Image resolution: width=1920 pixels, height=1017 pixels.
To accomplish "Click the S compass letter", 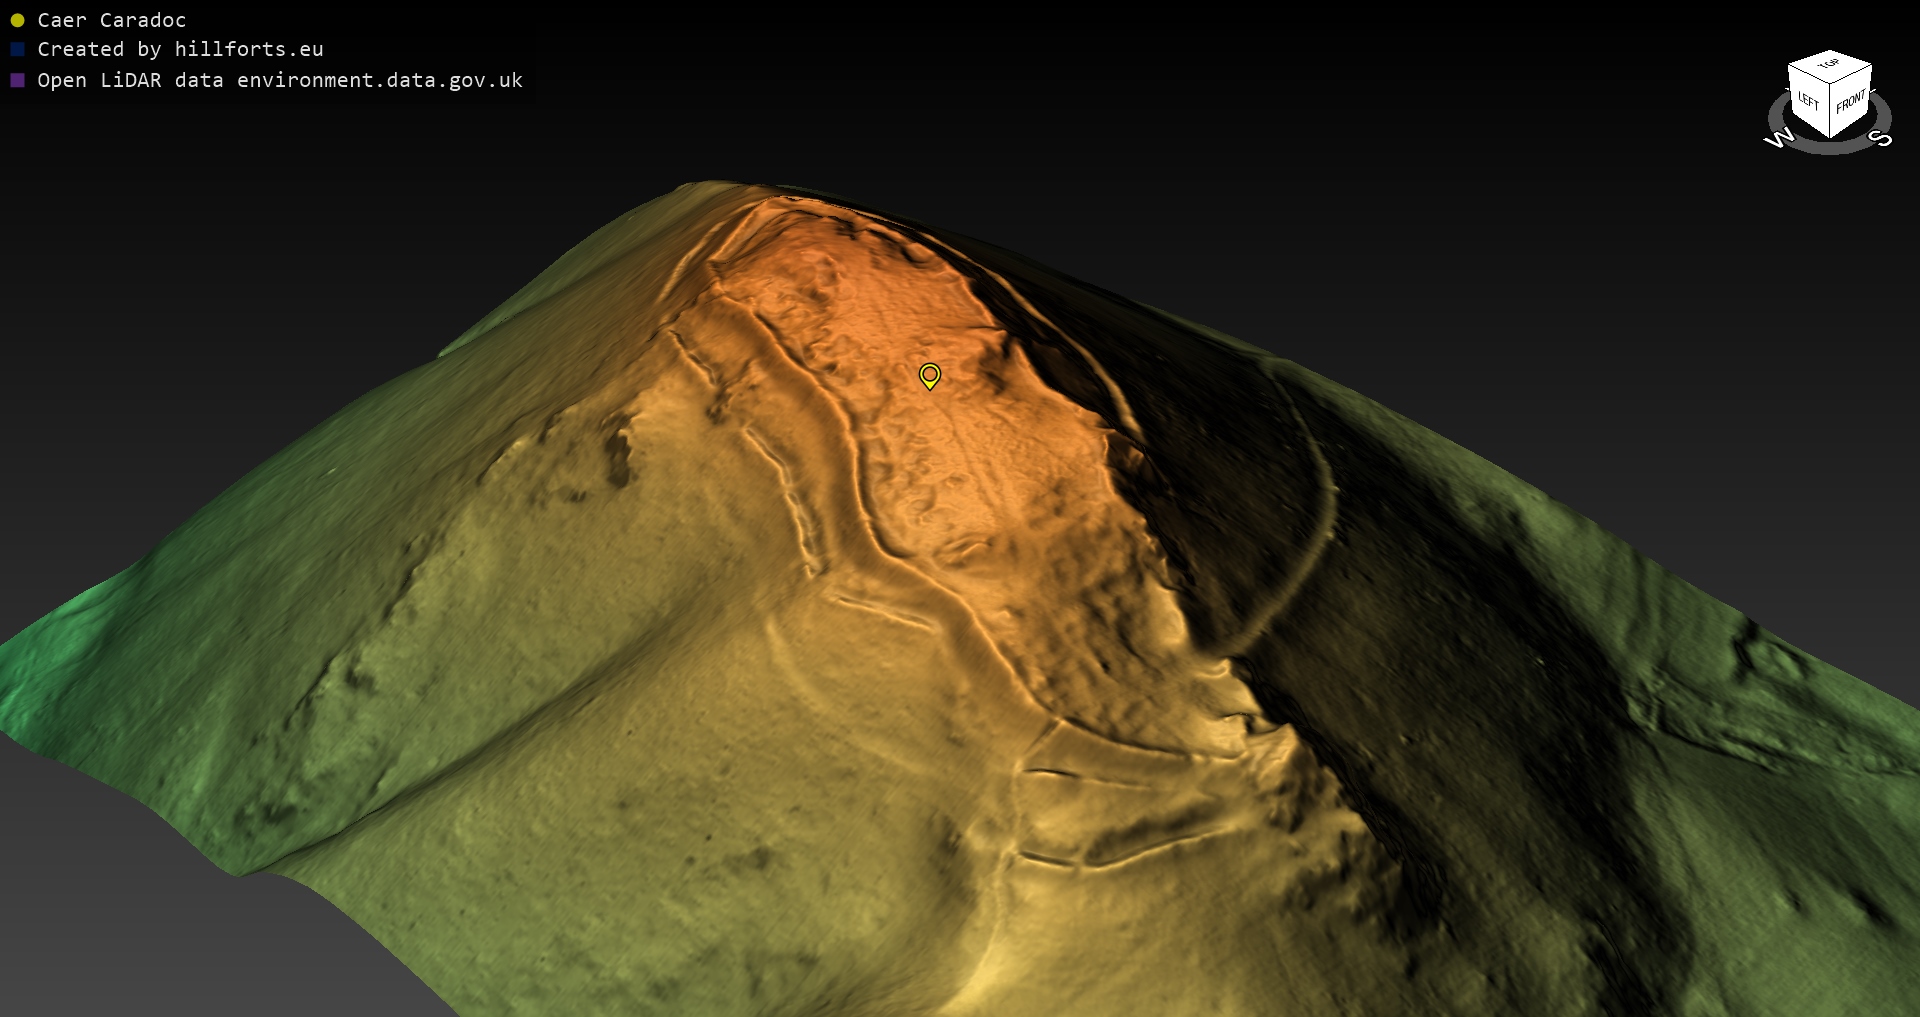I will [1880, 138].
